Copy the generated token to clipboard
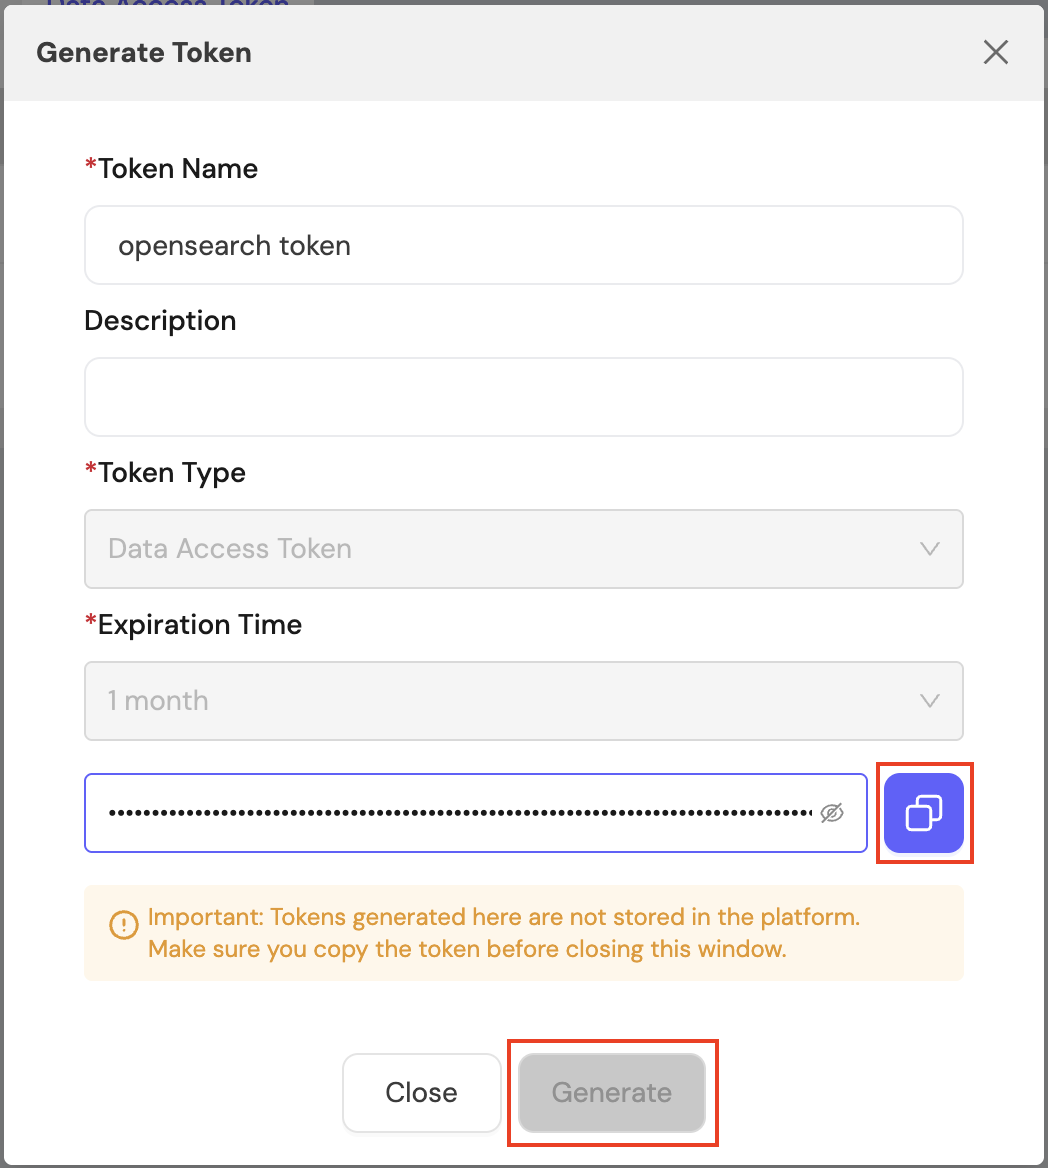The width and height of the screenshot is (1048, 1168). coord(924,813)
